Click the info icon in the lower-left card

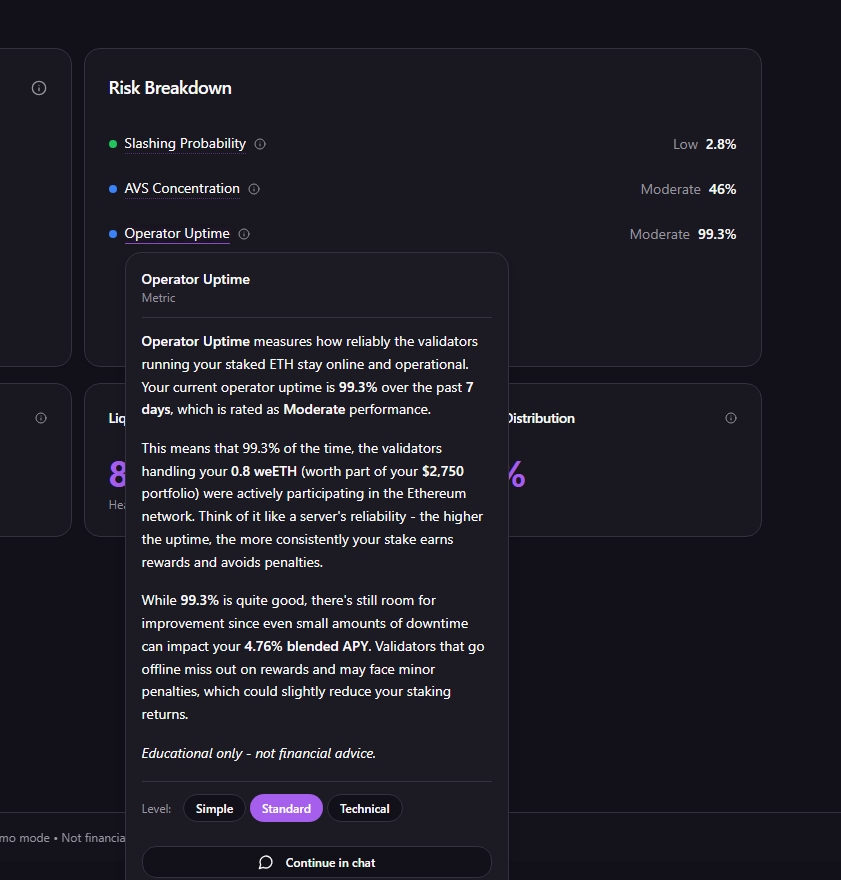pos(41,418)
